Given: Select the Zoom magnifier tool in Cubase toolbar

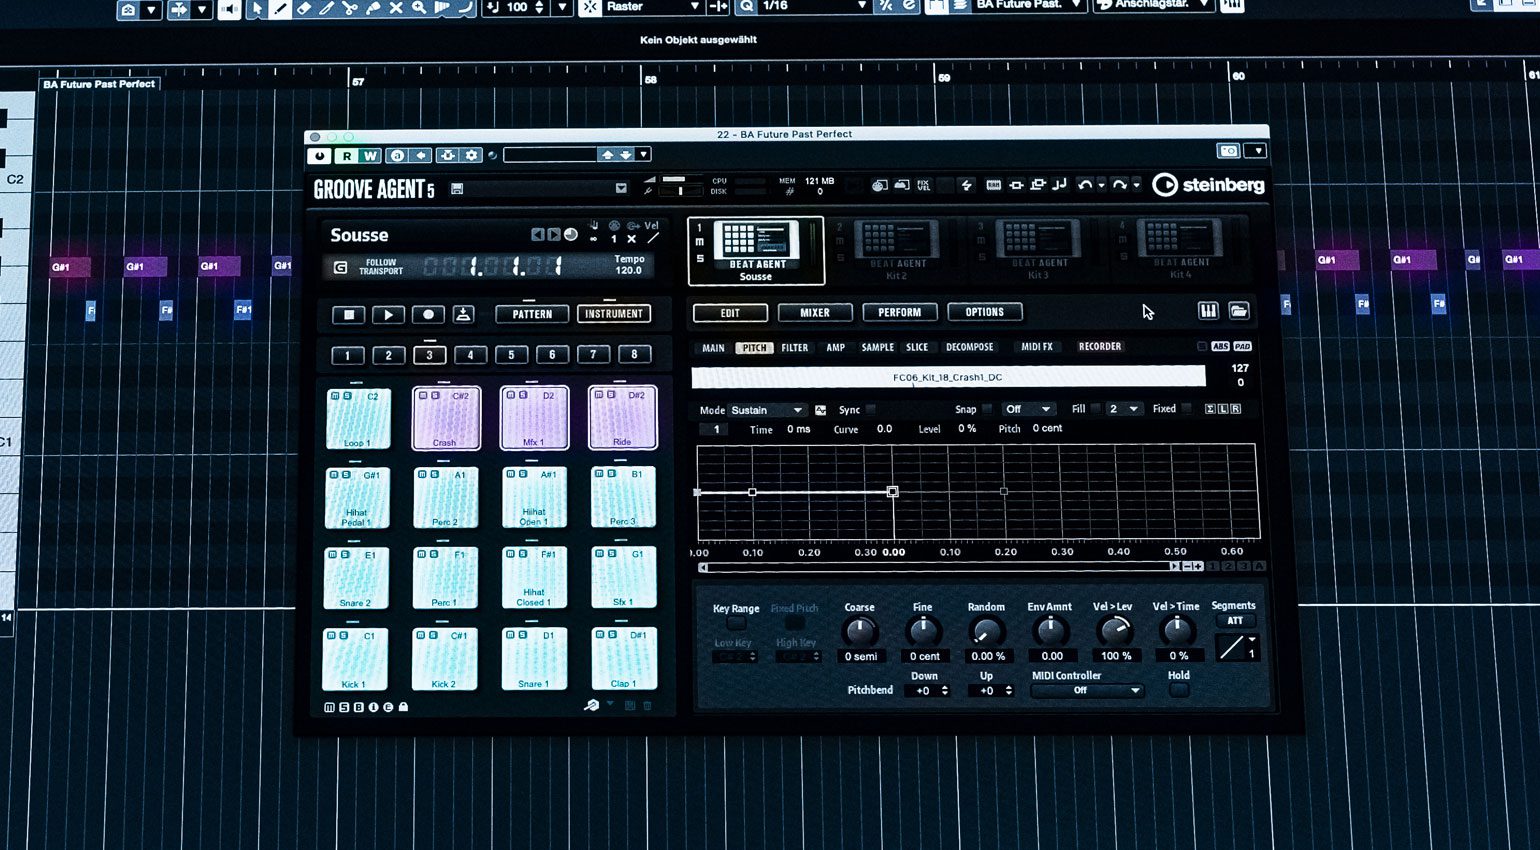Looking at the screenshot, I should [x=419, y=8].
